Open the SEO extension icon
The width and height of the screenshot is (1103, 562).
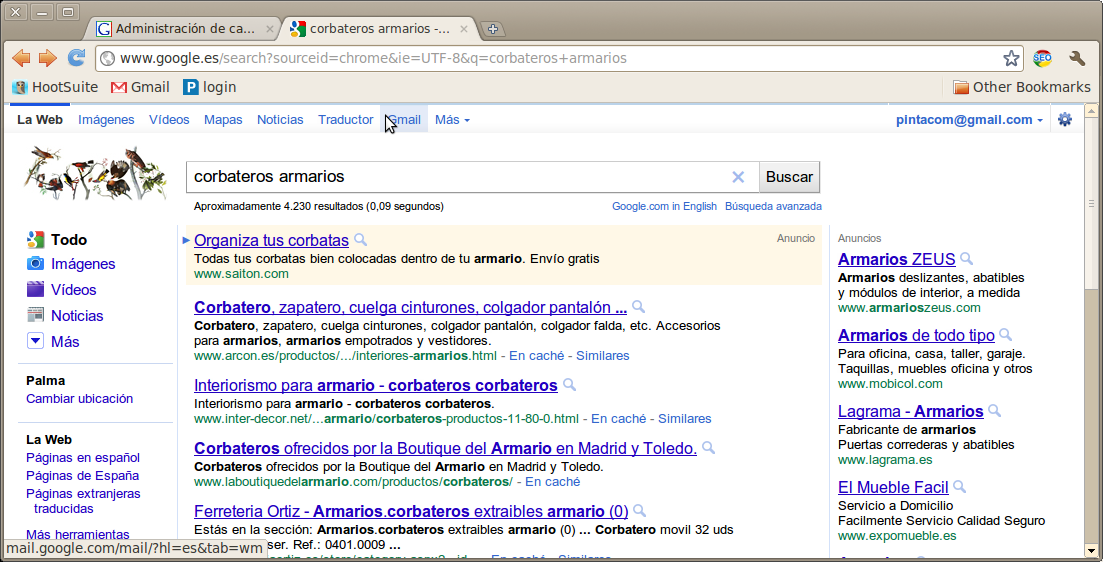[1042, 58]
